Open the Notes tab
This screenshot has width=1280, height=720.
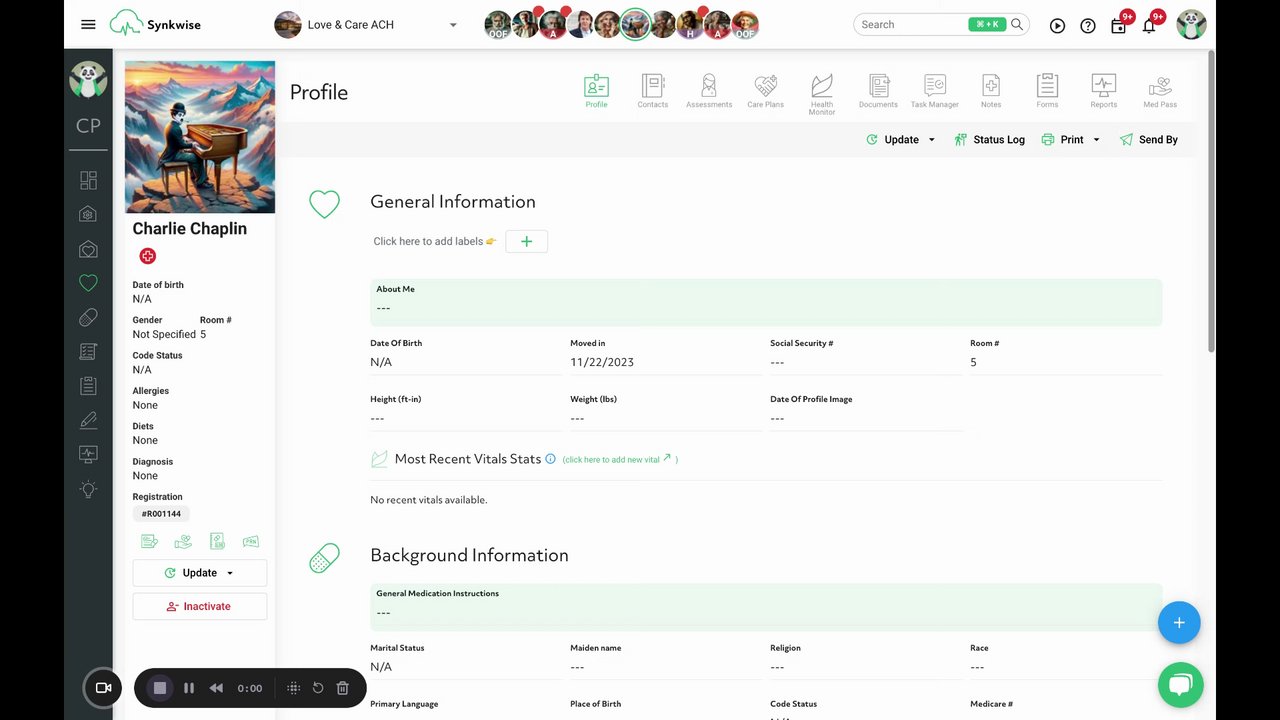point(991,91)
